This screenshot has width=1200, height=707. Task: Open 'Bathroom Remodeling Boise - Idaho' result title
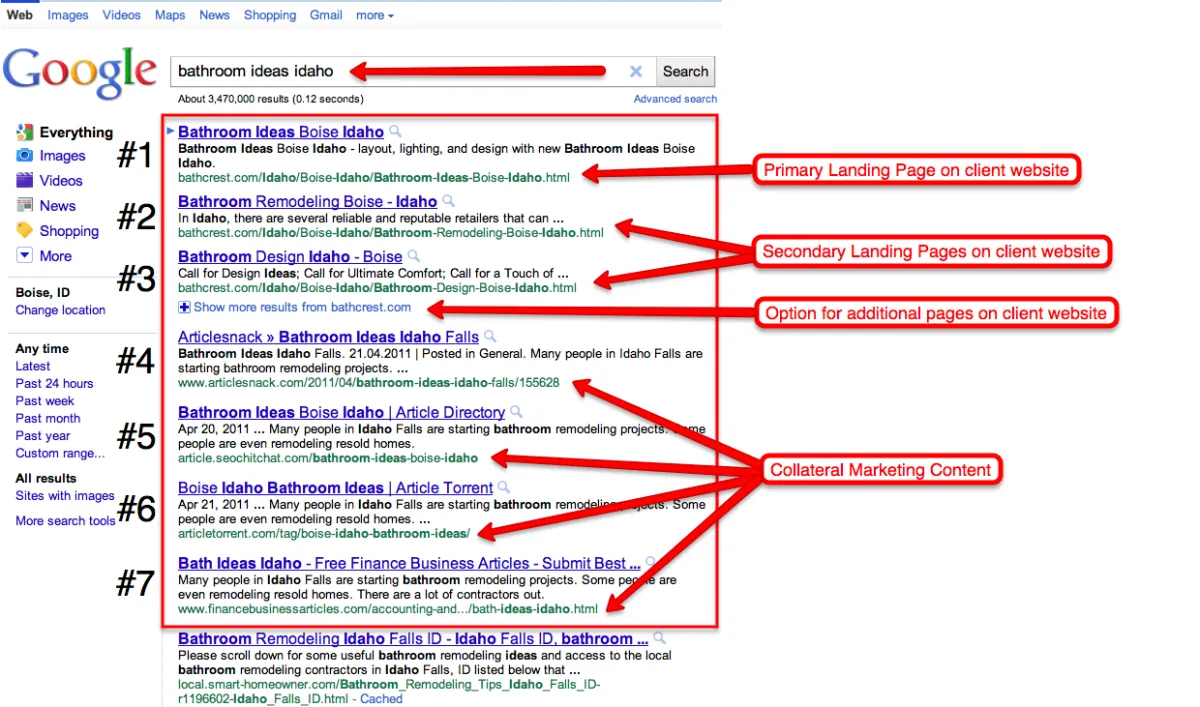click(307, 202)
